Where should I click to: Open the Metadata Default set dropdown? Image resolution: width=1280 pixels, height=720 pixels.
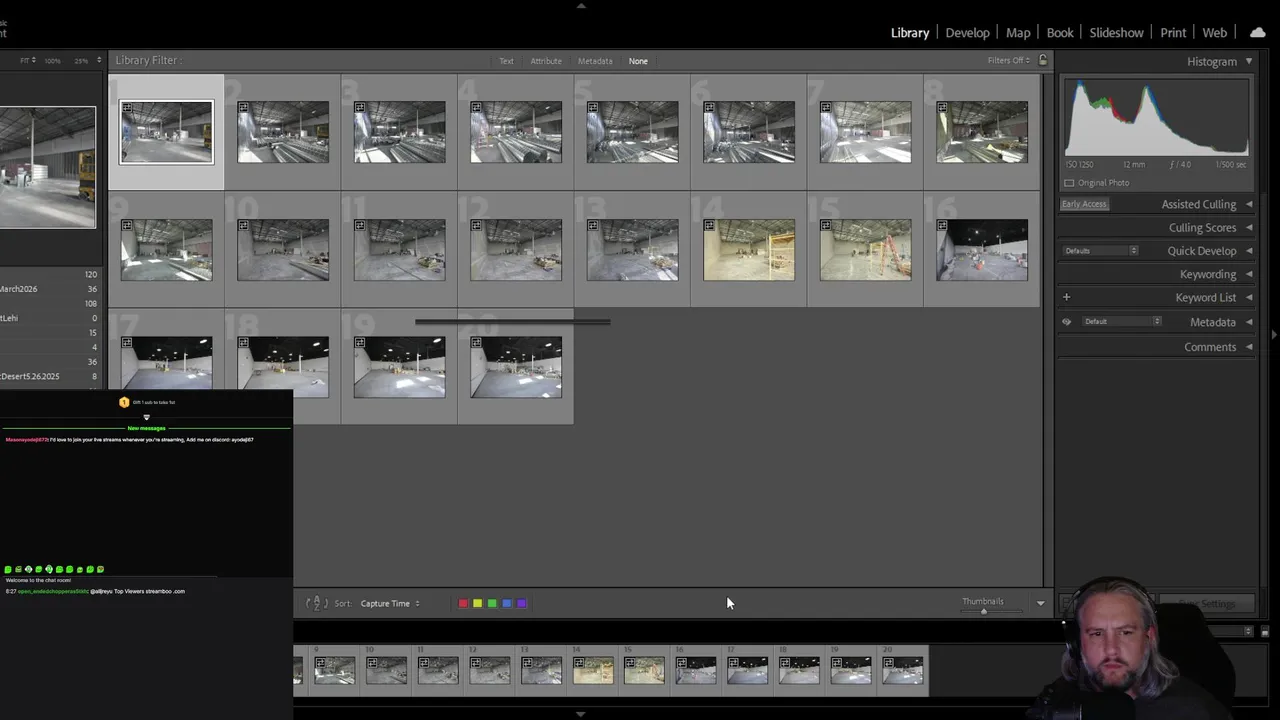(x=1122, y=322)
